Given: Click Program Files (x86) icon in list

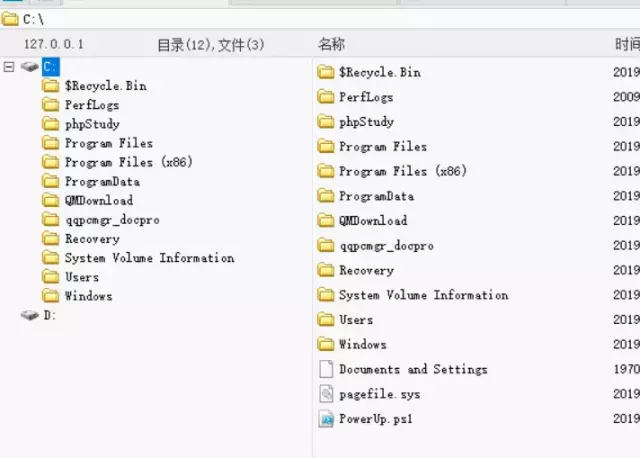Looking at the screenshot, I should (326, 171).
